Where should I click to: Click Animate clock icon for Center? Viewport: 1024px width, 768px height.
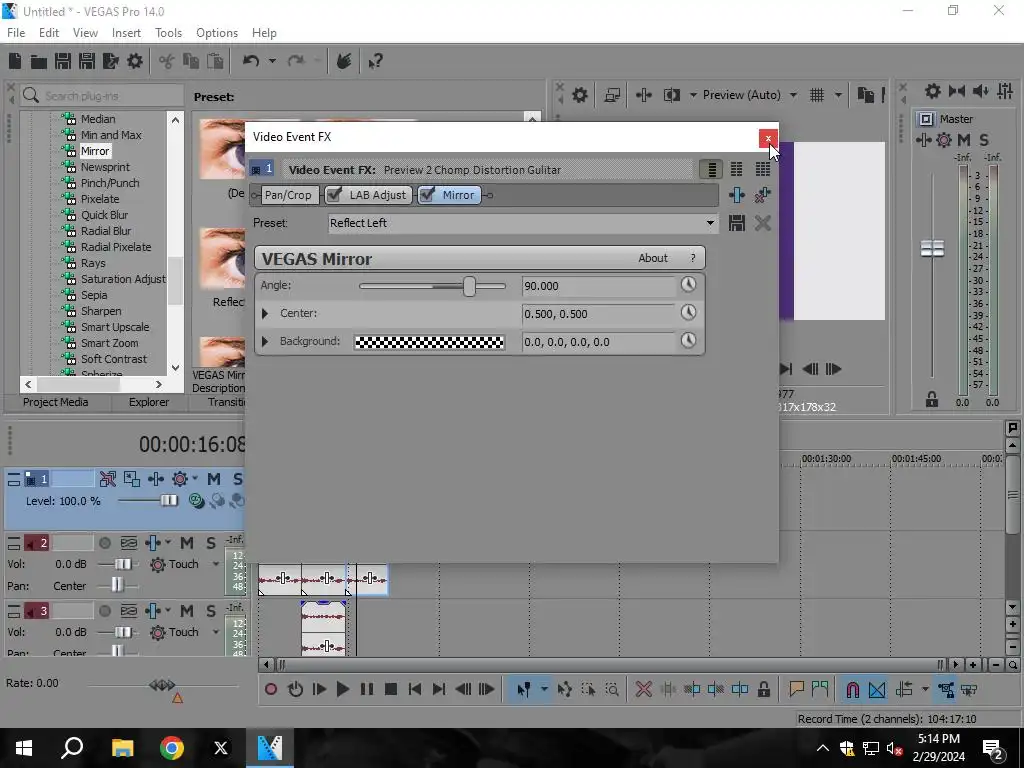[x=688, y=313]
